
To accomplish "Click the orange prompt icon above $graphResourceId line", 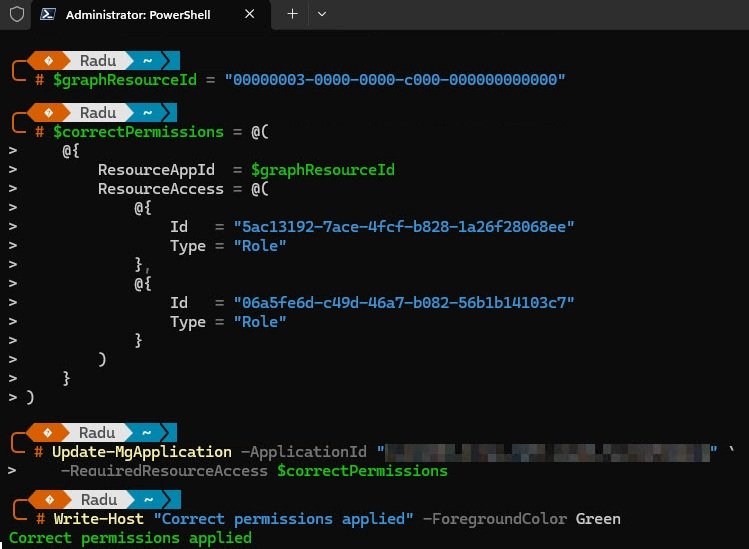I will tap(48, 60).
